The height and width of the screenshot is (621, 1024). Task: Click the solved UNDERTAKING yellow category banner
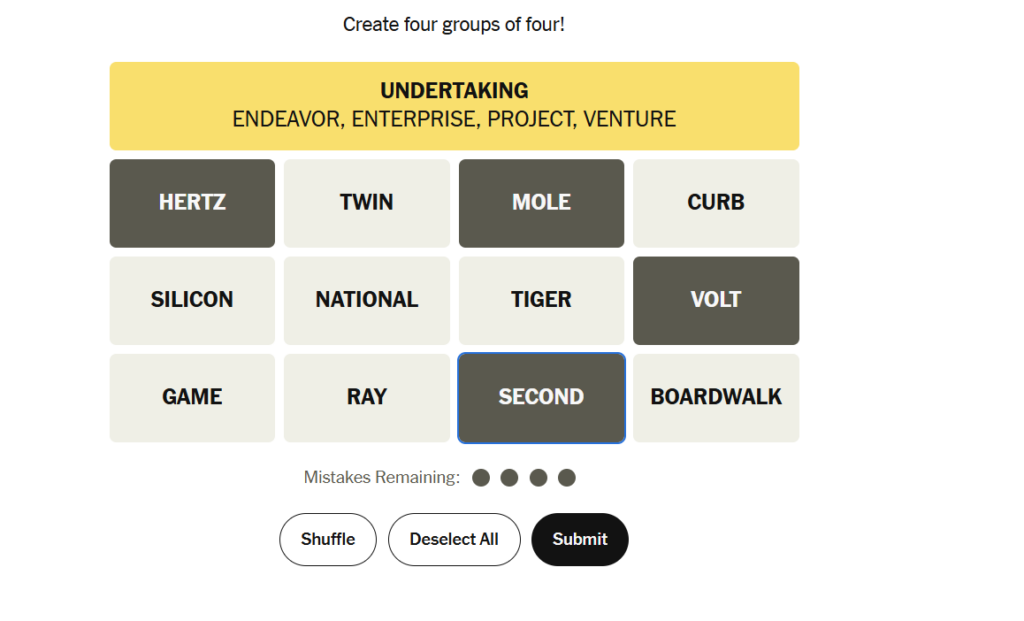454,106
